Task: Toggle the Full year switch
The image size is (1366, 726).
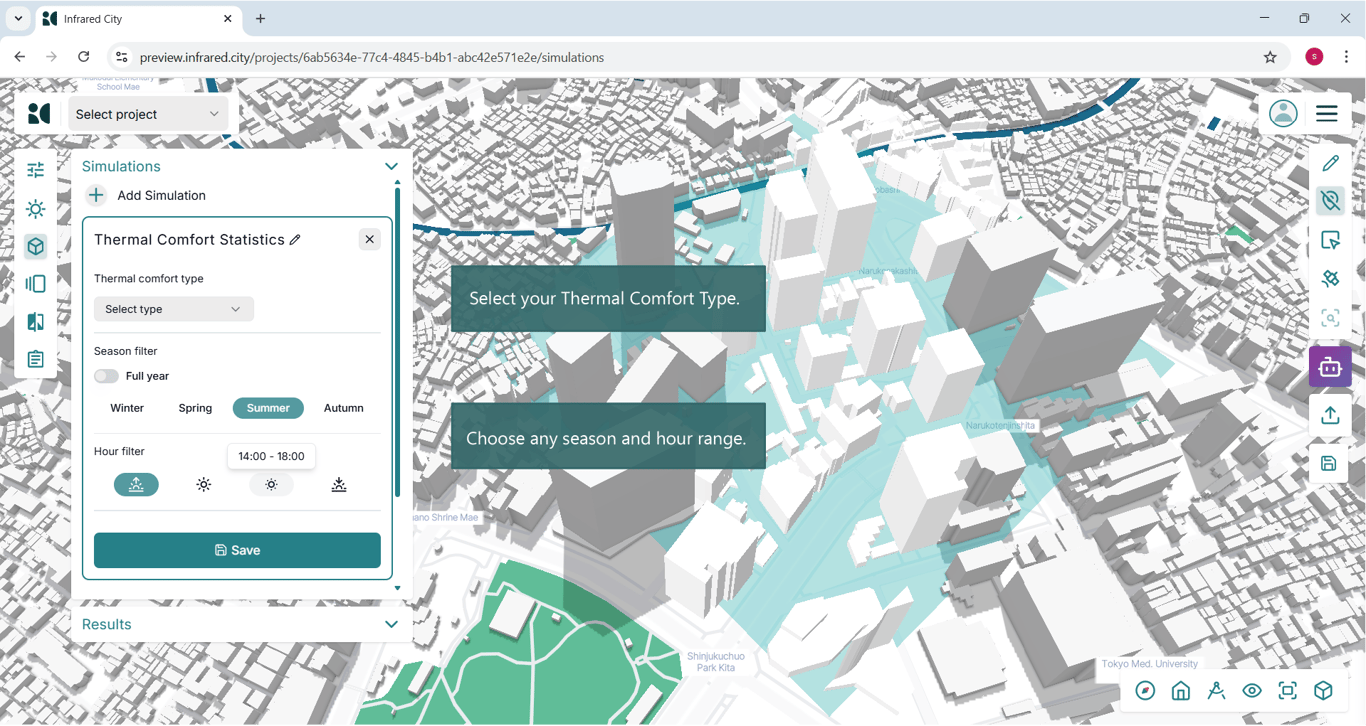Action: tap(106, 376)
